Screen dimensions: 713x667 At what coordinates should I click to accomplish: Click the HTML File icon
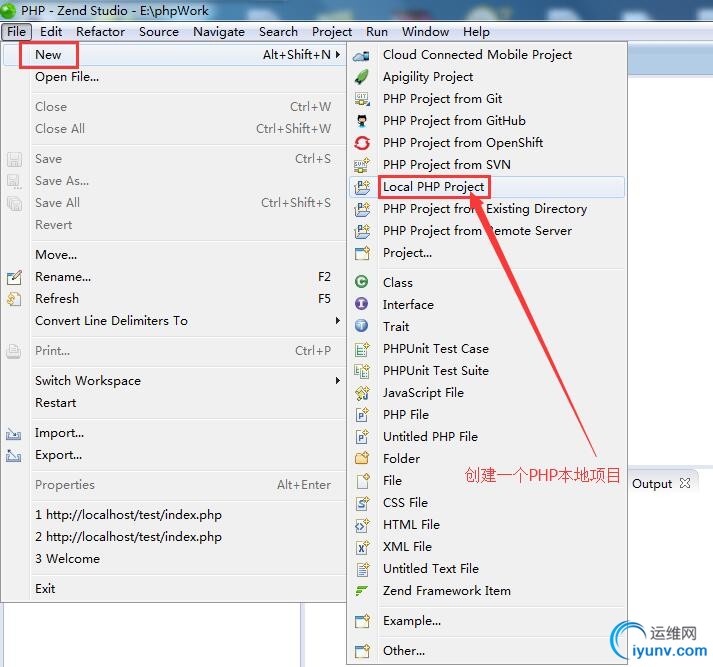coord(362,525)
